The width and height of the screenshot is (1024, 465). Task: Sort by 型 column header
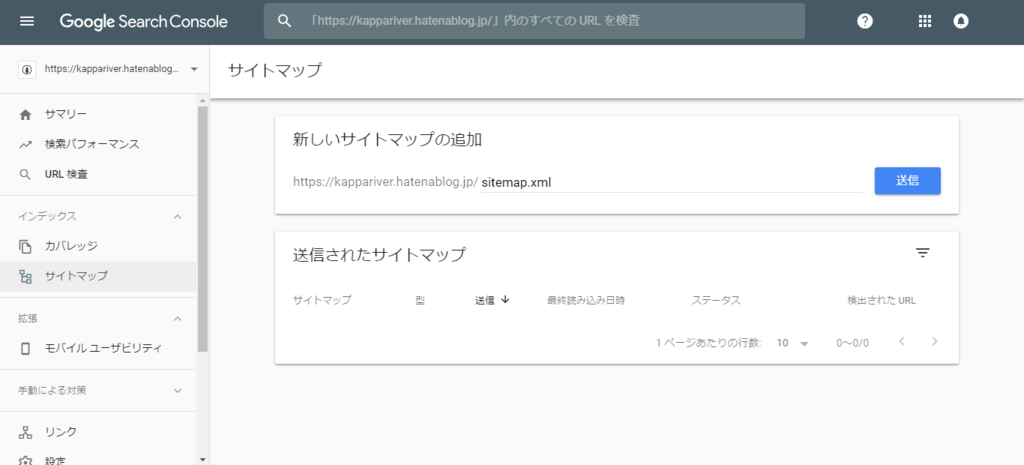[x=420, y=300]
